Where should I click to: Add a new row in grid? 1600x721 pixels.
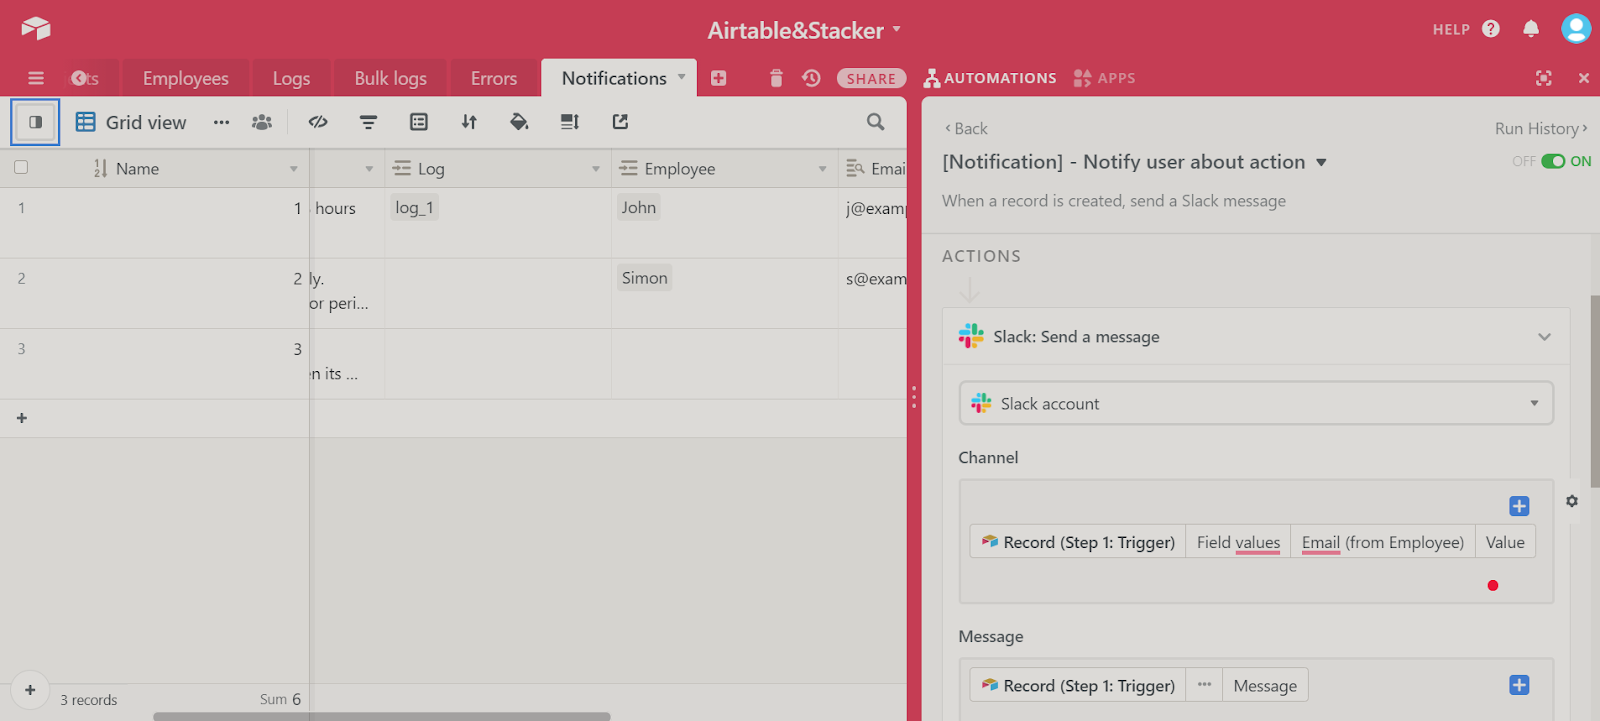point(22,418)
